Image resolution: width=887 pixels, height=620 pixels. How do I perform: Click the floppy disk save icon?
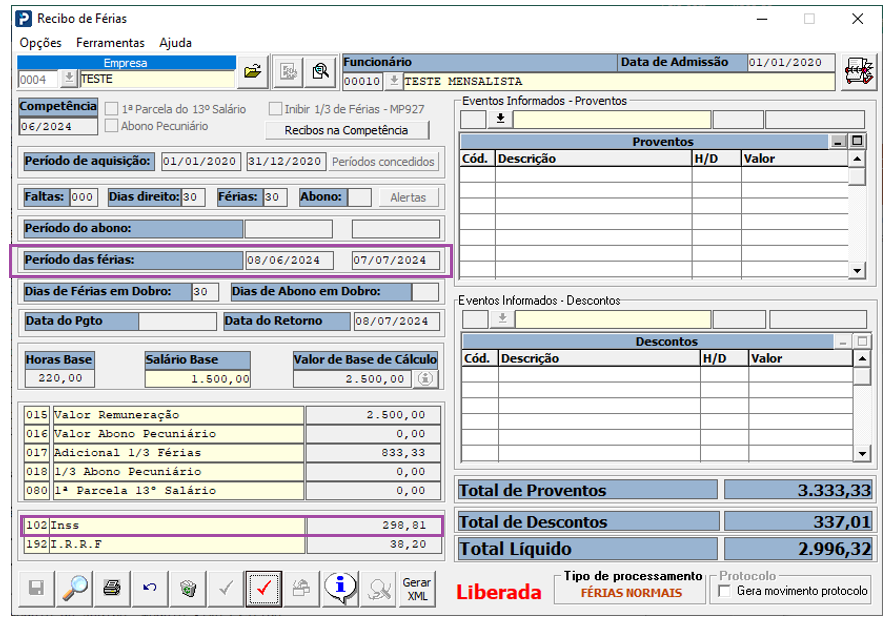pyautogui.click(x=36, y=588)
